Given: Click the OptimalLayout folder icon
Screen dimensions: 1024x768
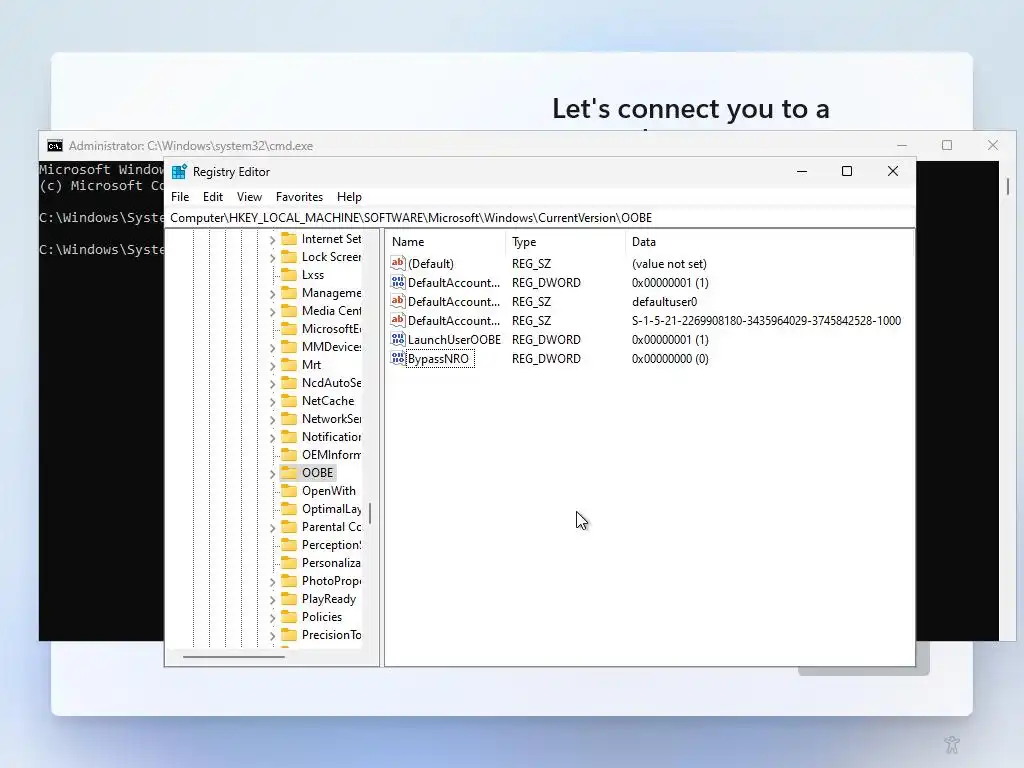Looking at the screenshot, I should pos(289,509).
